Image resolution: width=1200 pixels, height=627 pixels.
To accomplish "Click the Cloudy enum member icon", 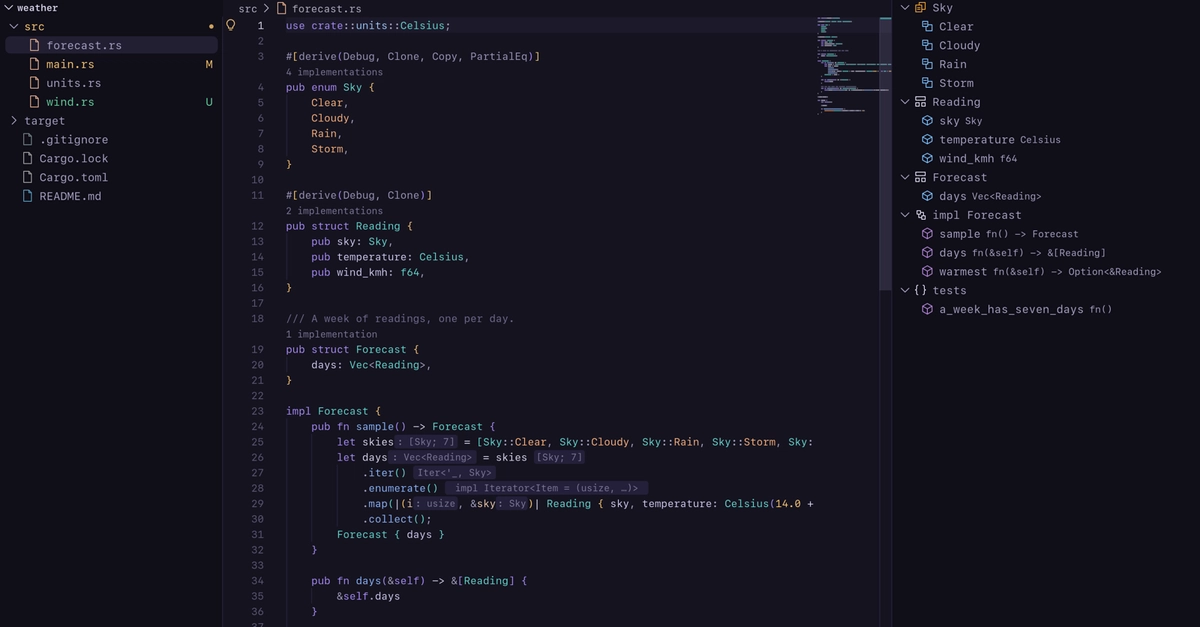I will click(927, 46).
